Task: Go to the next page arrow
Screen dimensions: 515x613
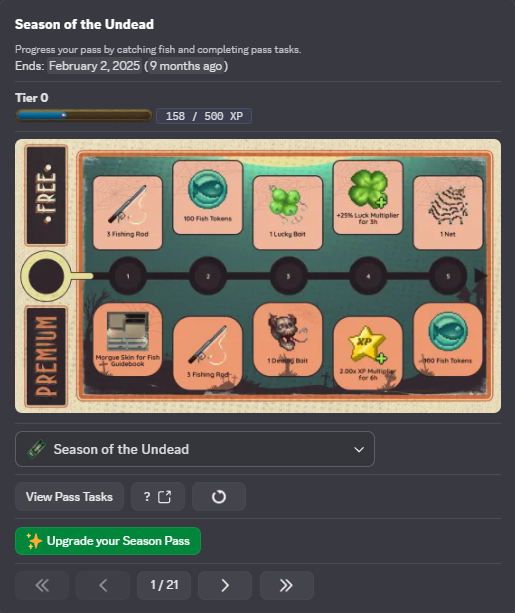Action: pyautogui.click(x=225, y=585)
